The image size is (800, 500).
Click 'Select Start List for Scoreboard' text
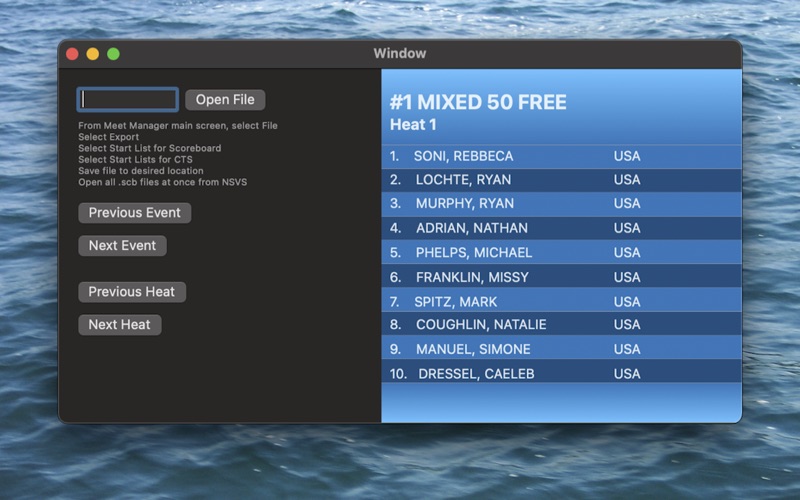click(149, 148)
